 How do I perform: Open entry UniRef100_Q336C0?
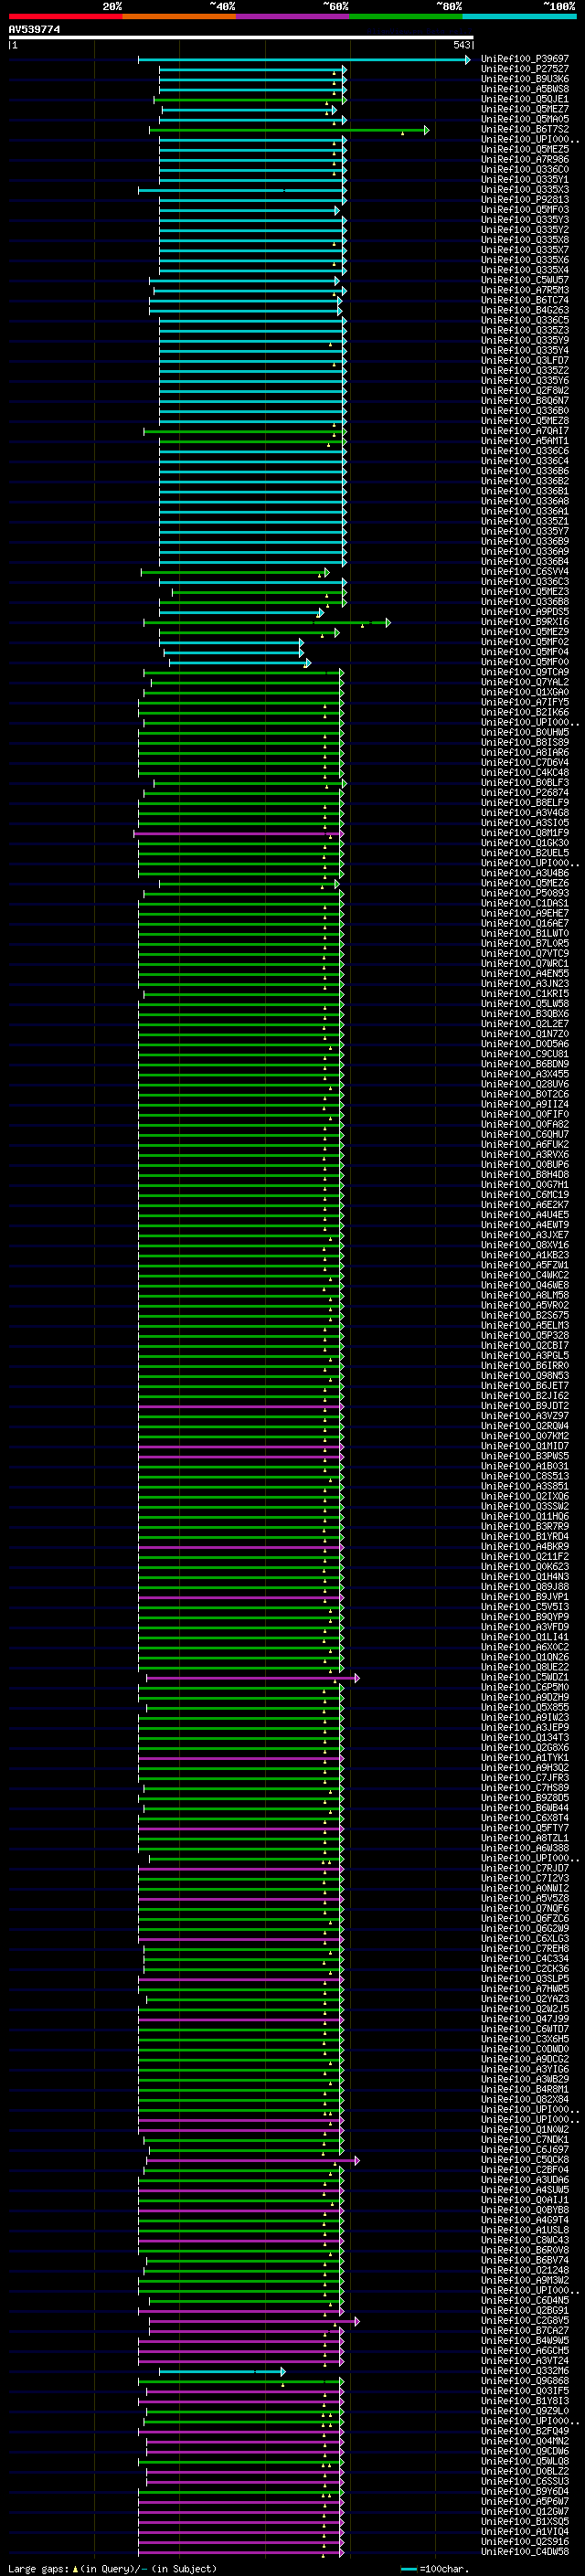click(x=525, y=169)
